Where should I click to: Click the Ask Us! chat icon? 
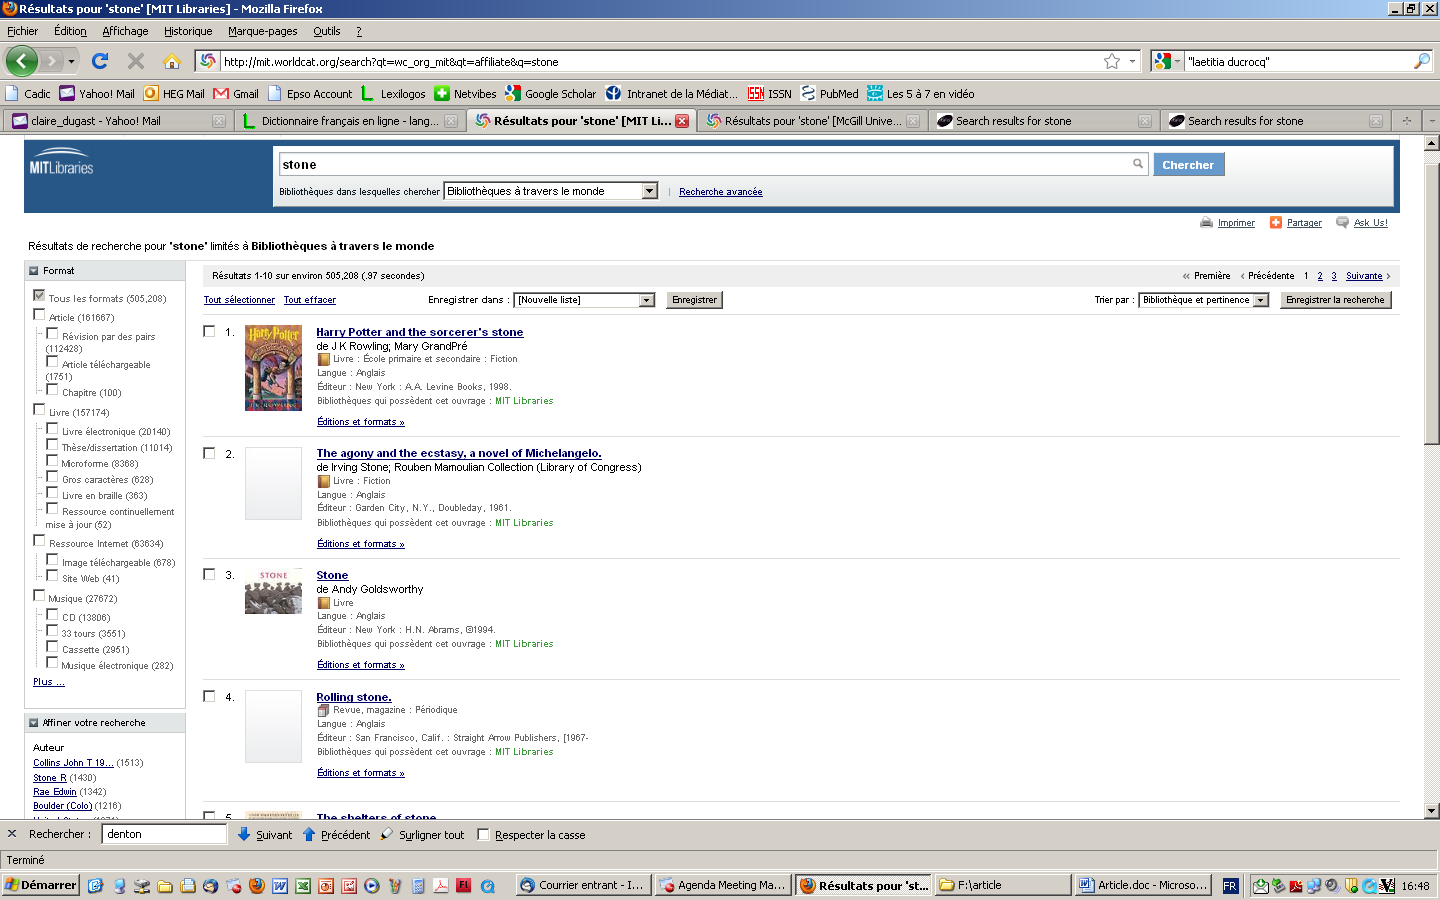pyautogui.click(x=1342, y=222)
